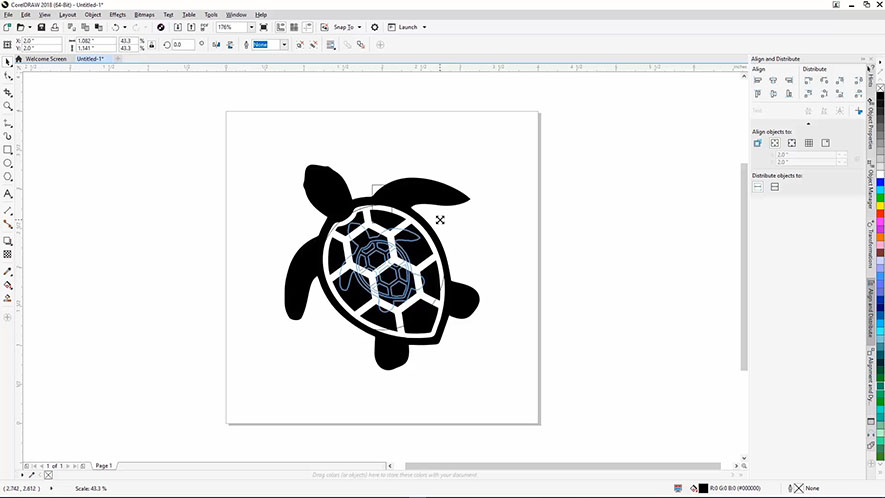
Task: Enable align to grid option
Action: 809,143
